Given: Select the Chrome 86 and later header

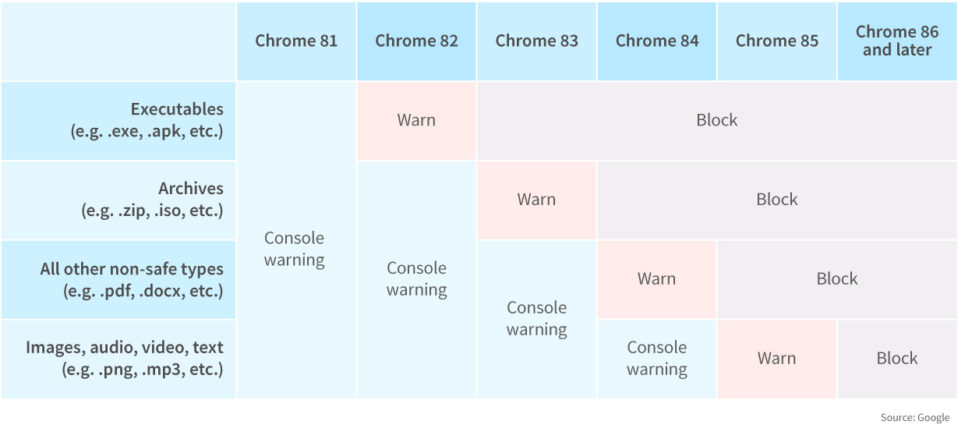Looking at the screenshot, I should tap(898, 41).
